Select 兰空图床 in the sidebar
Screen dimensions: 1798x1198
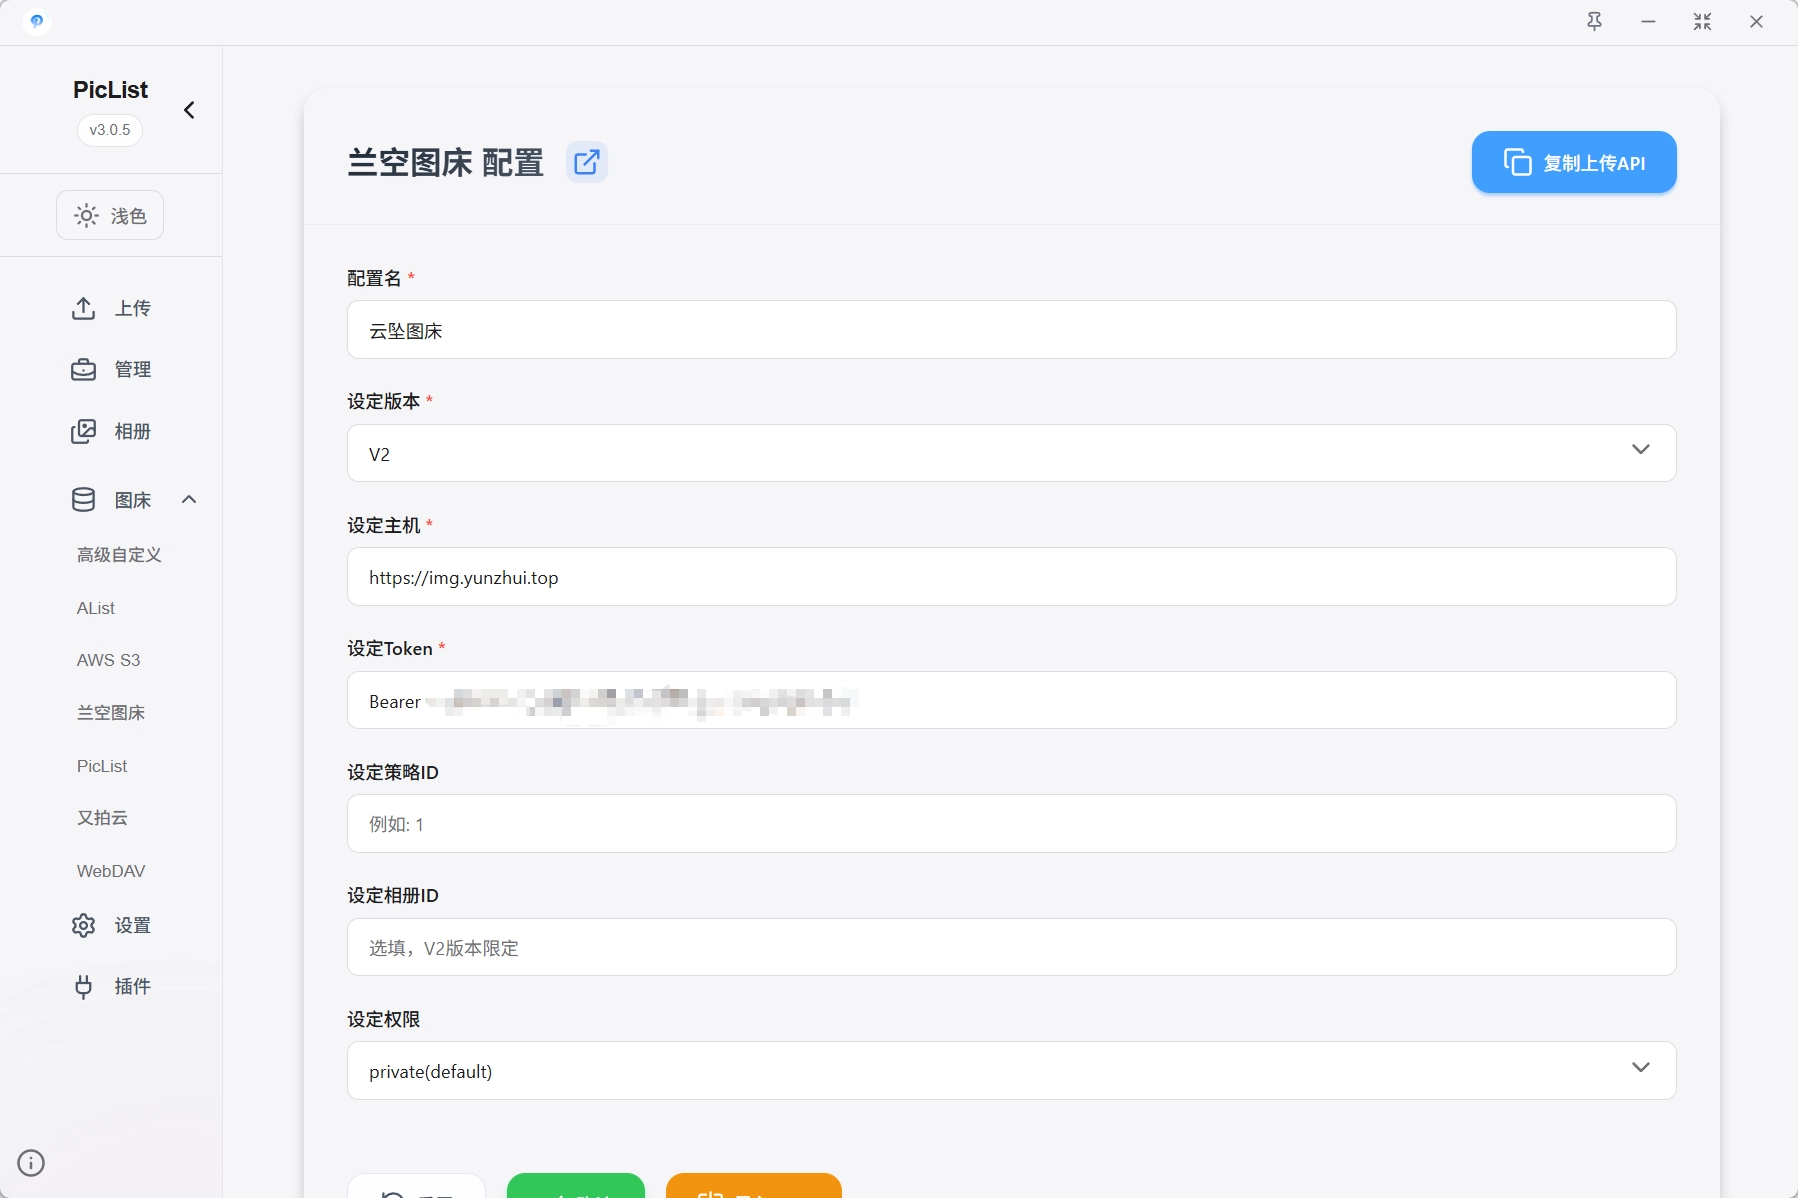tap(111, 713)
